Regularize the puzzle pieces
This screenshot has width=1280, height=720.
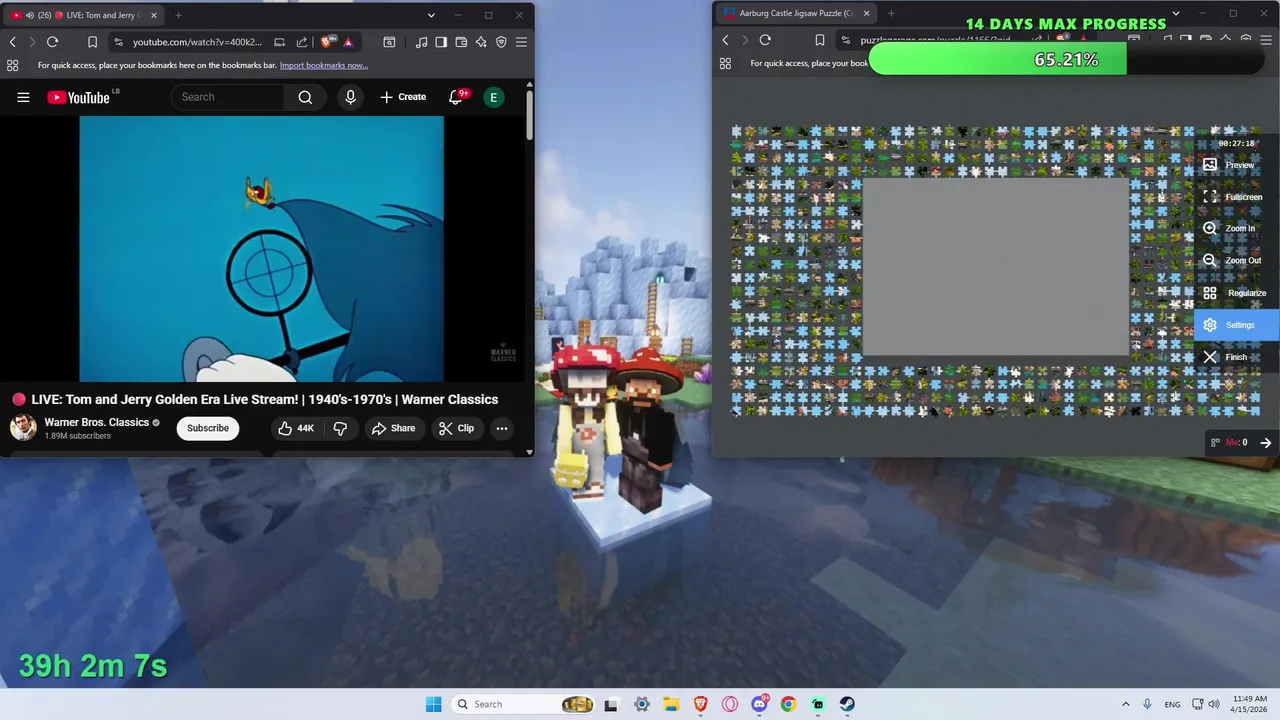point(1236,293)
